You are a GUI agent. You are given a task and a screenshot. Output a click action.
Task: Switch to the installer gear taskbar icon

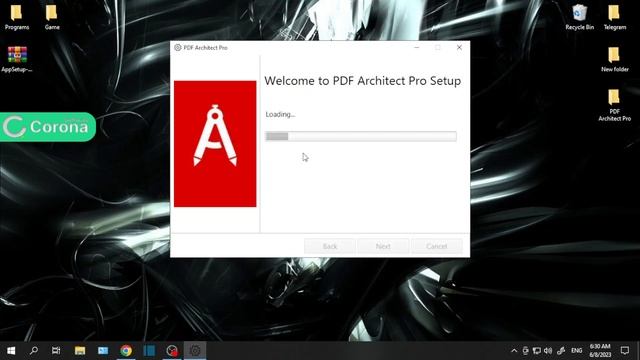pos(195,351)
